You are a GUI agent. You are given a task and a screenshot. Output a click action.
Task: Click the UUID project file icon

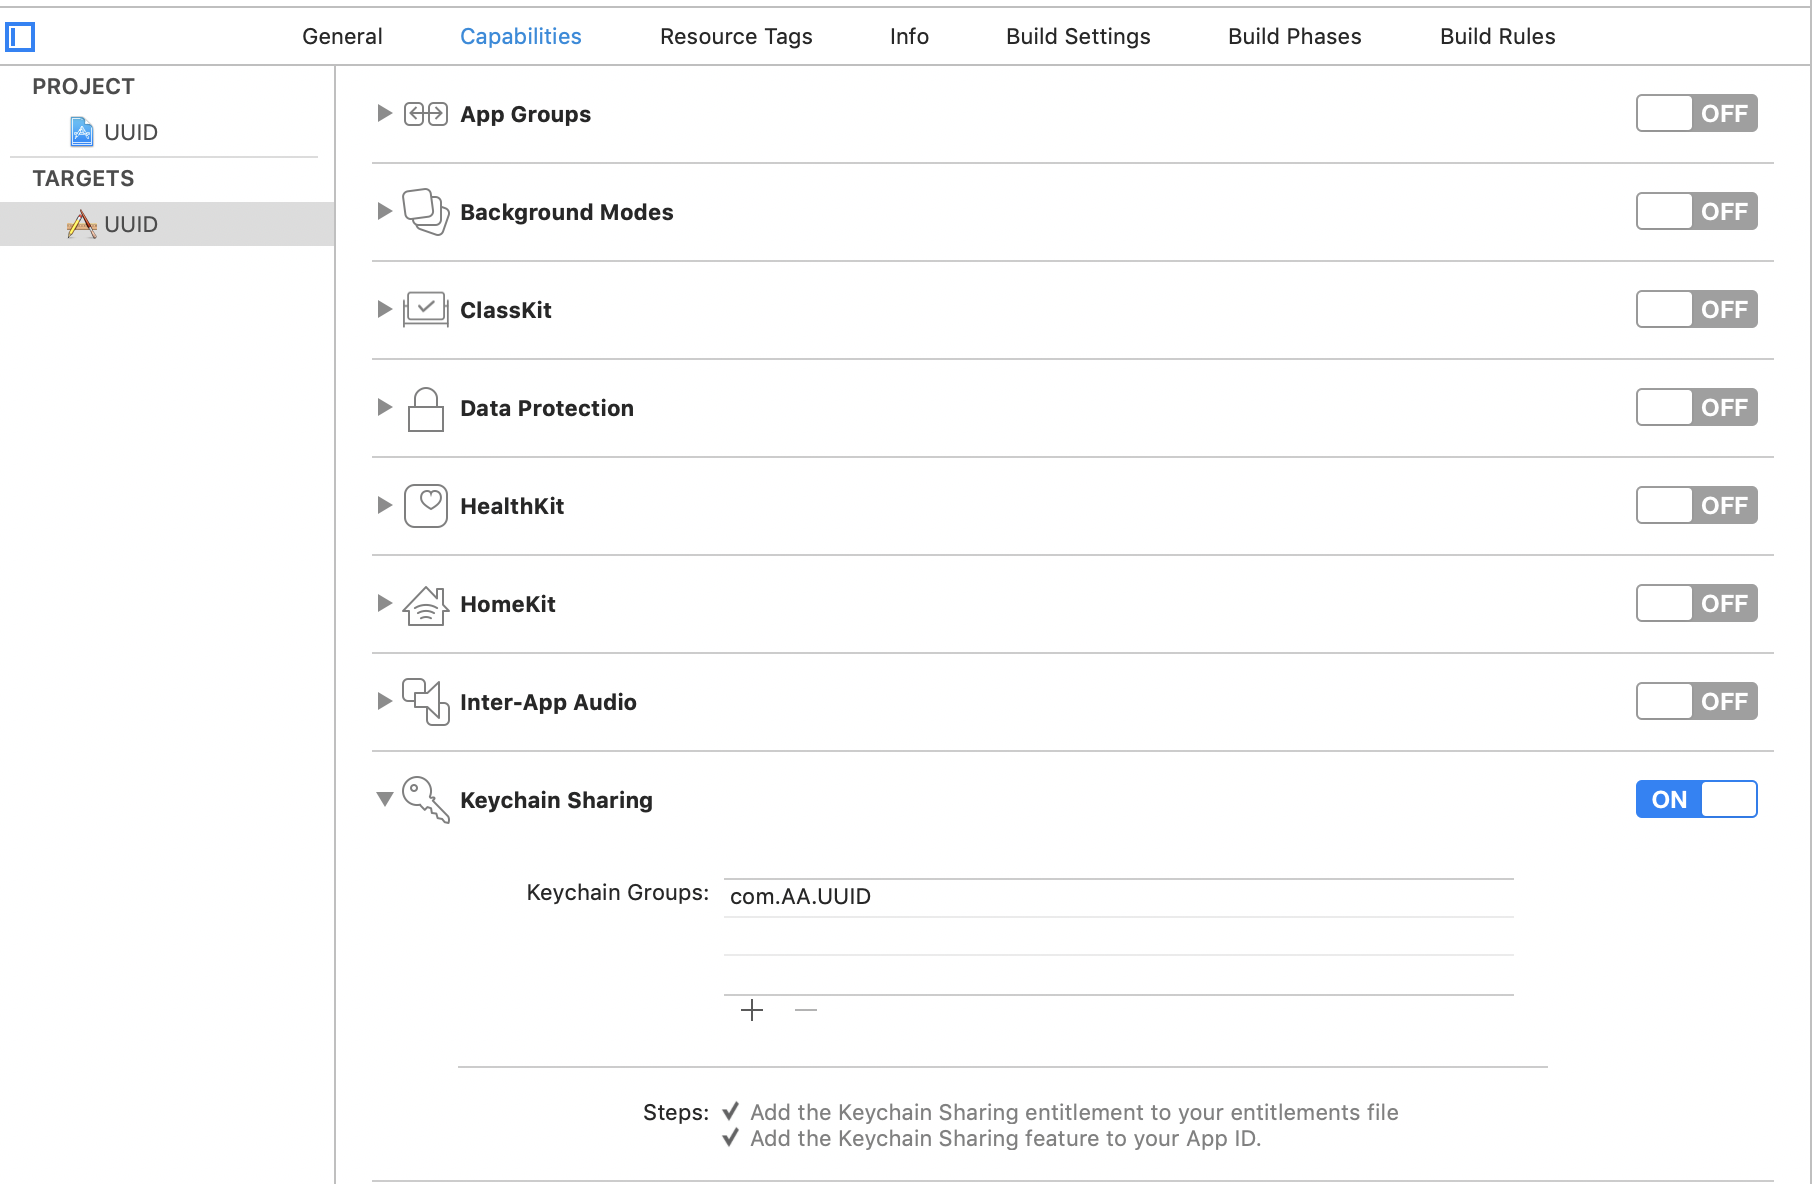(x=82, y=132)
